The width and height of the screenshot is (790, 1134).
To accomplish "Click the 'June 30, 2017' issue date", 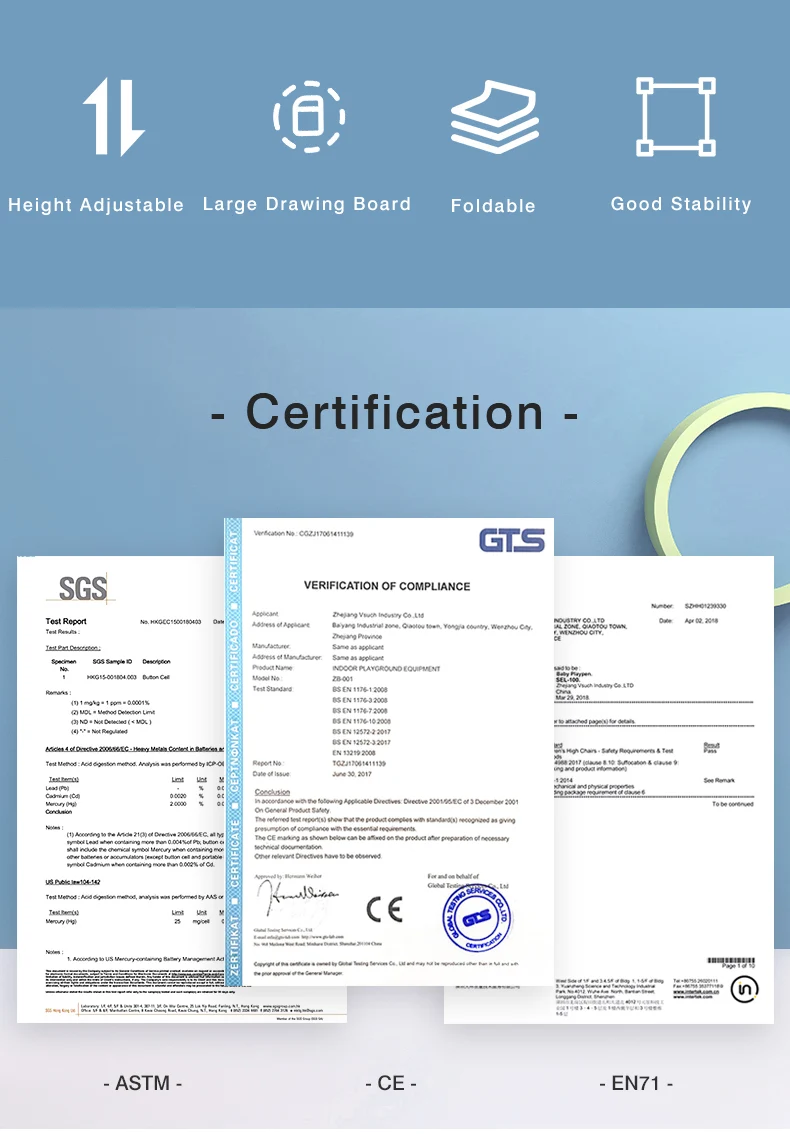I will (x=352, y=774).
